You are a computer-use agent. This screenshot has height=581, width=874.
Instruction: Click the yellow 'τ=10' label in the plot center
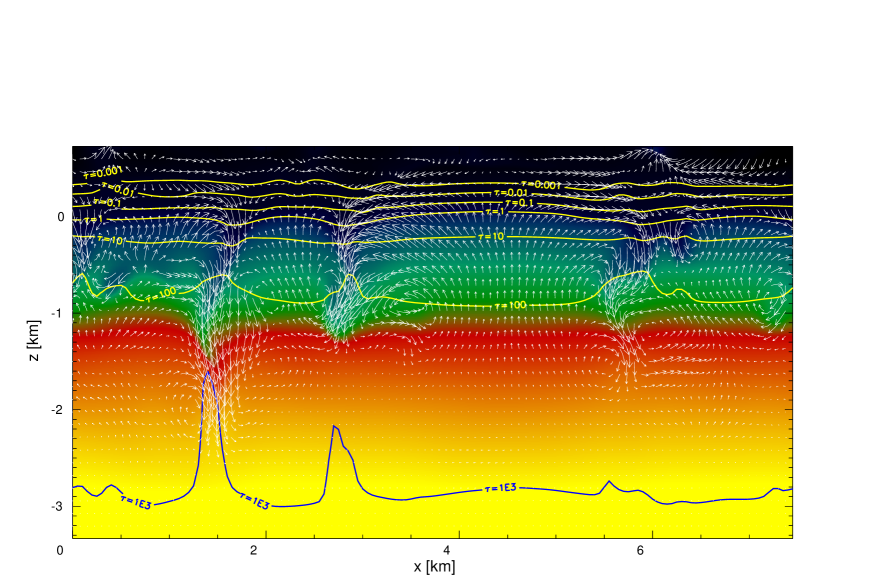491,236
